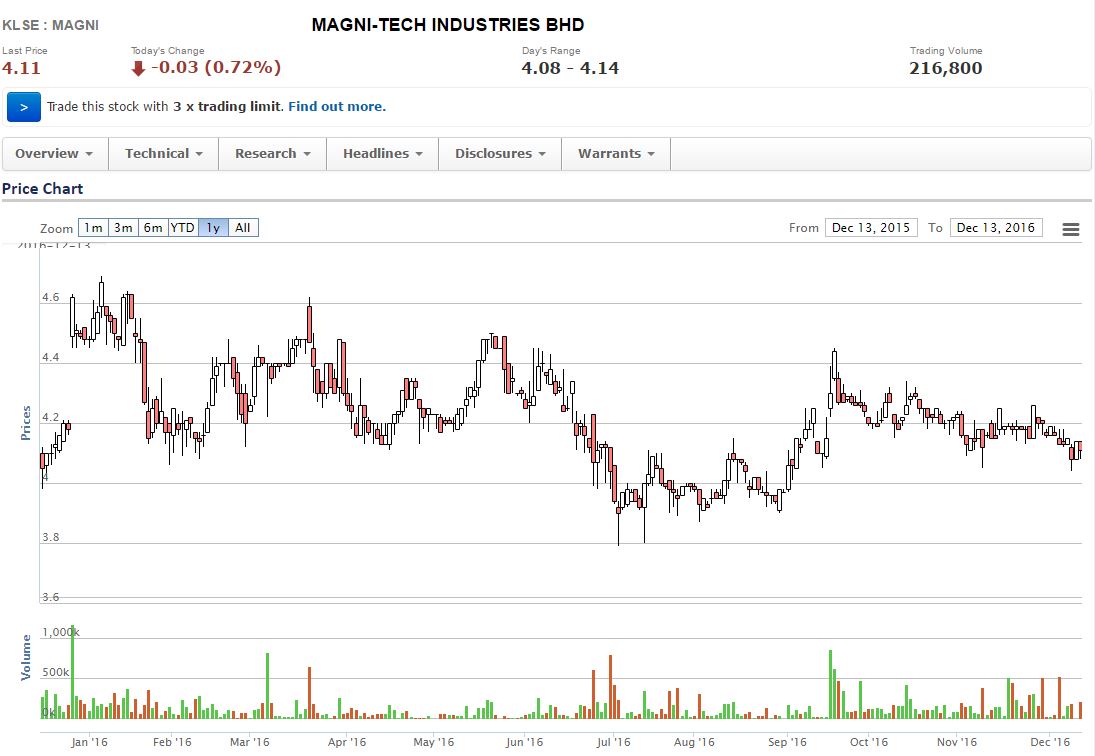
Task: Open the Disclosures dropdown menu
Action: tap(500, 154)
